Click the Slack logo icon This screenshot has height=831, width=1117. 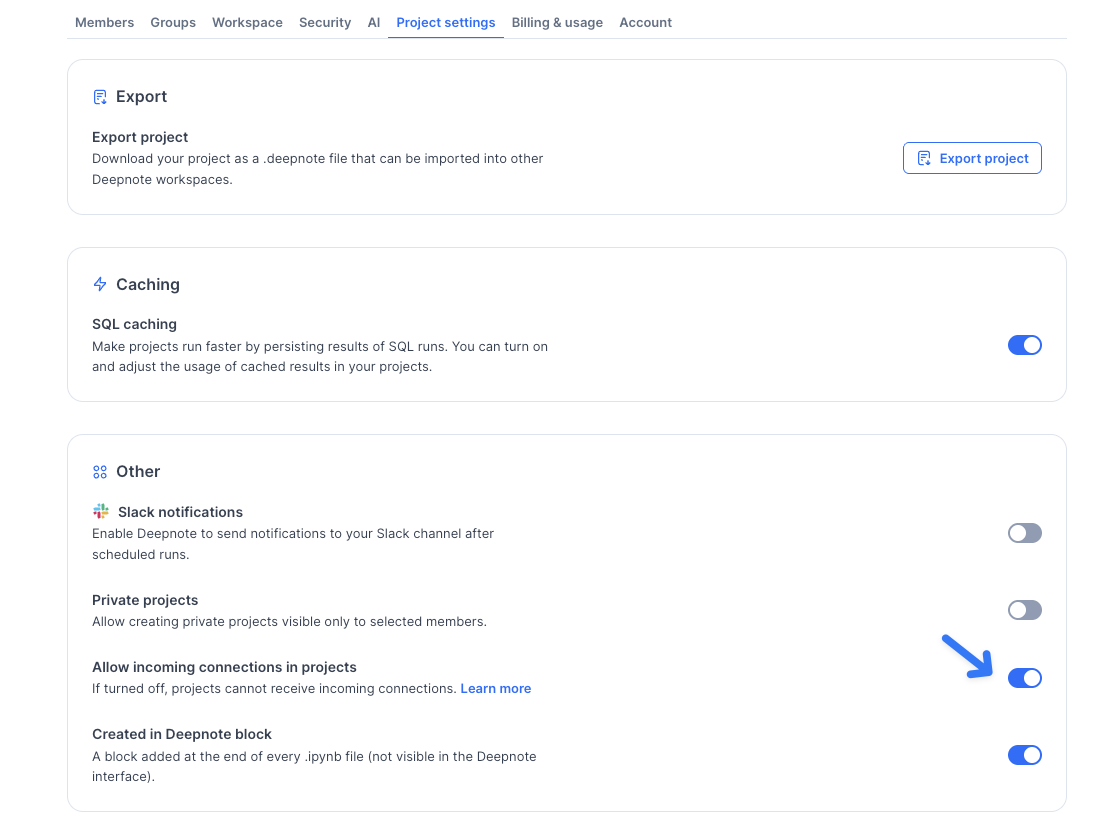pos(101,512)
